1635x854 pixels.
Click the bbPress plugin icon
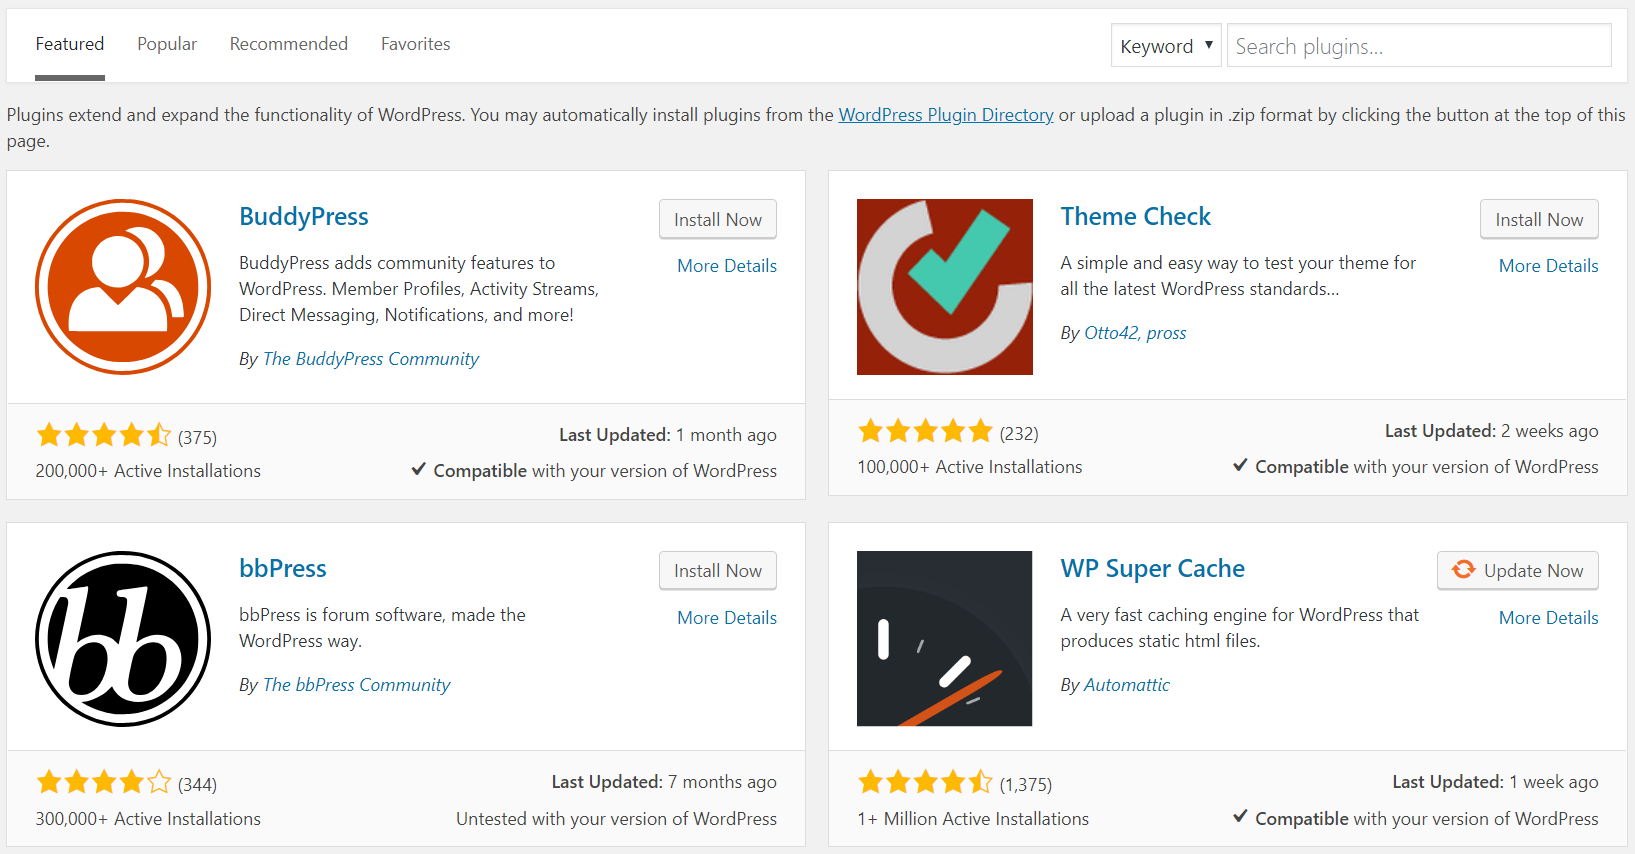122,638
